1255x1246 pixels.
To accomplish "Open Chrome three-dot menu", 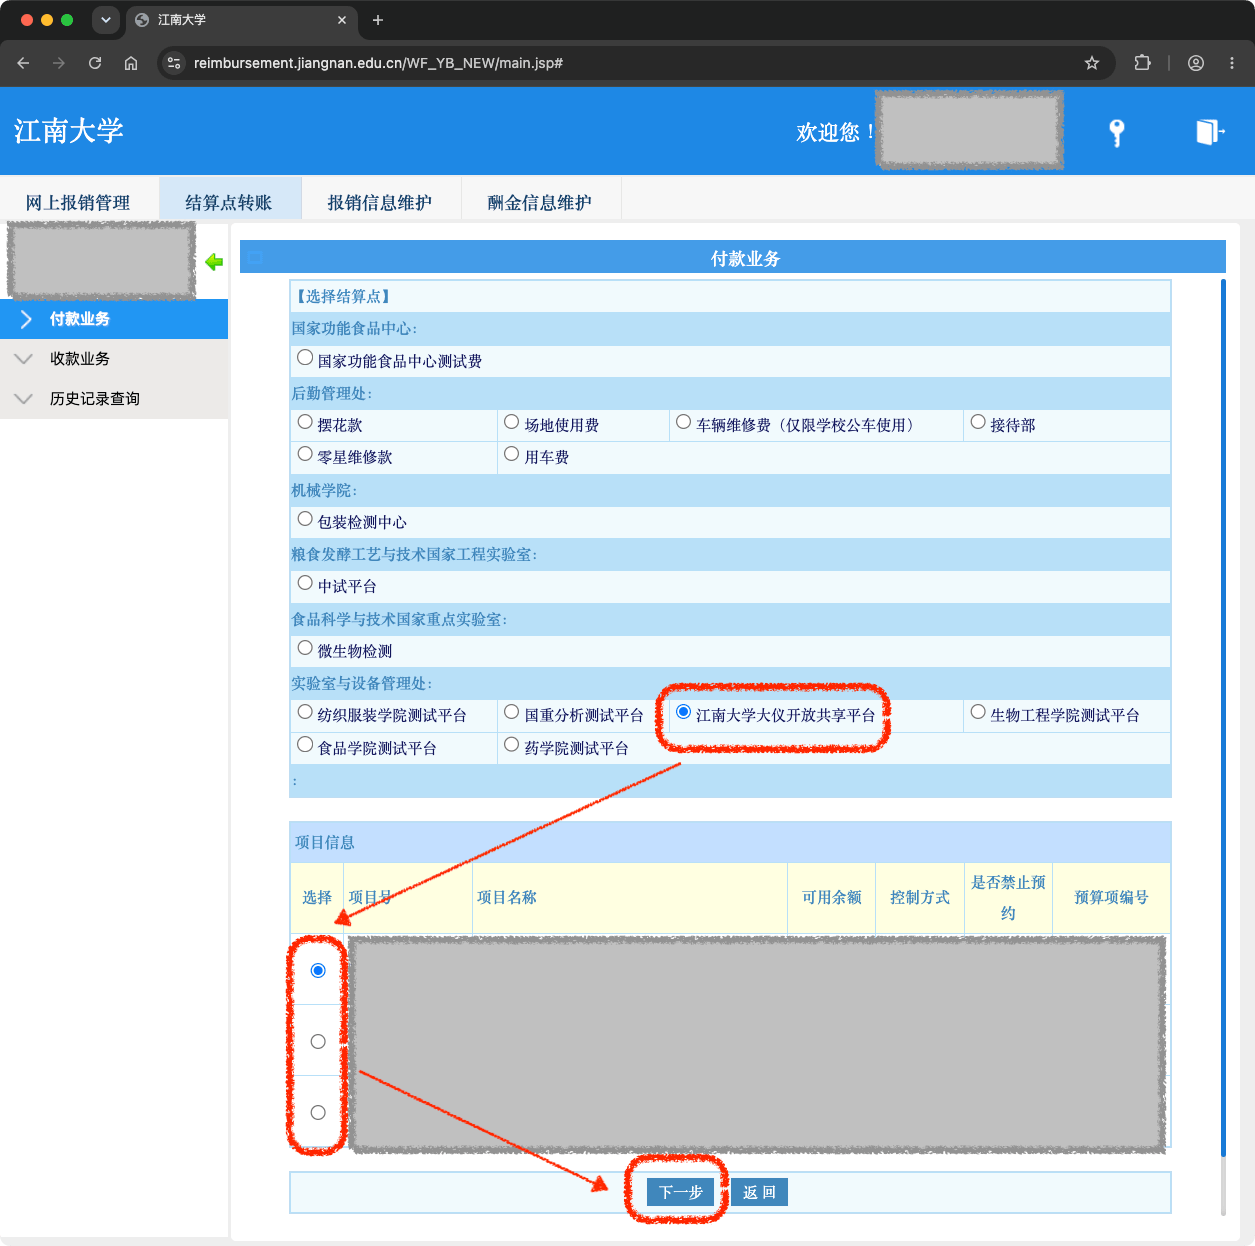I will pyautogui.click(x=1232, y=63).
